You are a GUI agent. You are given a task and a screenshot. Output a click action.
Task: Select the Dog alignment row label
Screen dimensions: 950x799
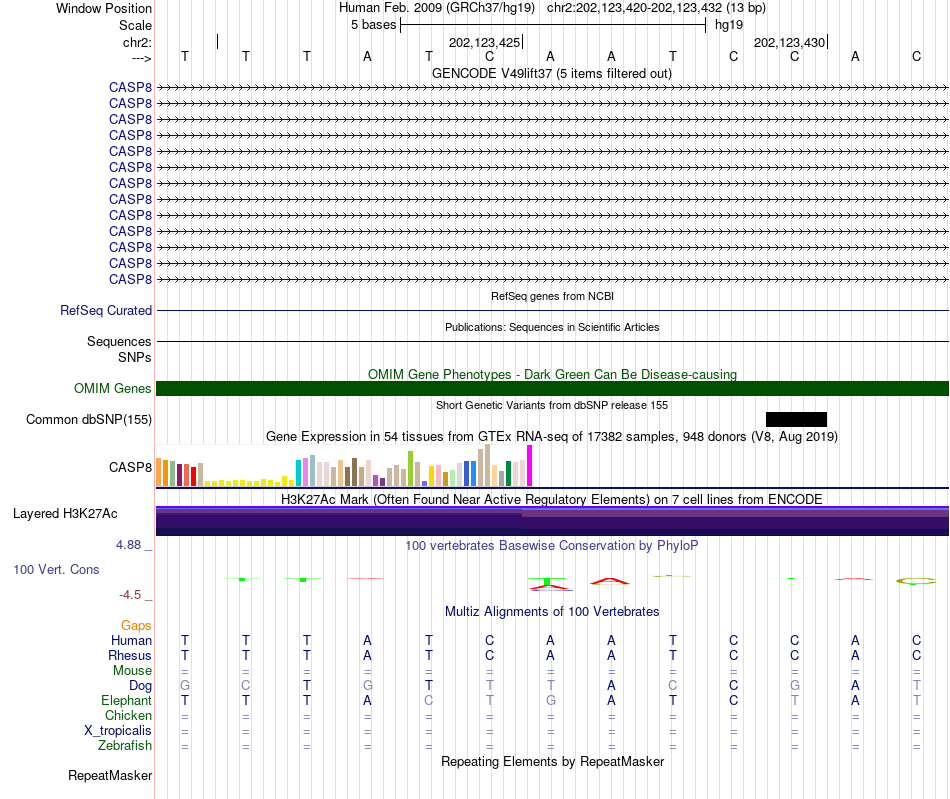pyautogui.click(x=140, y=686)
